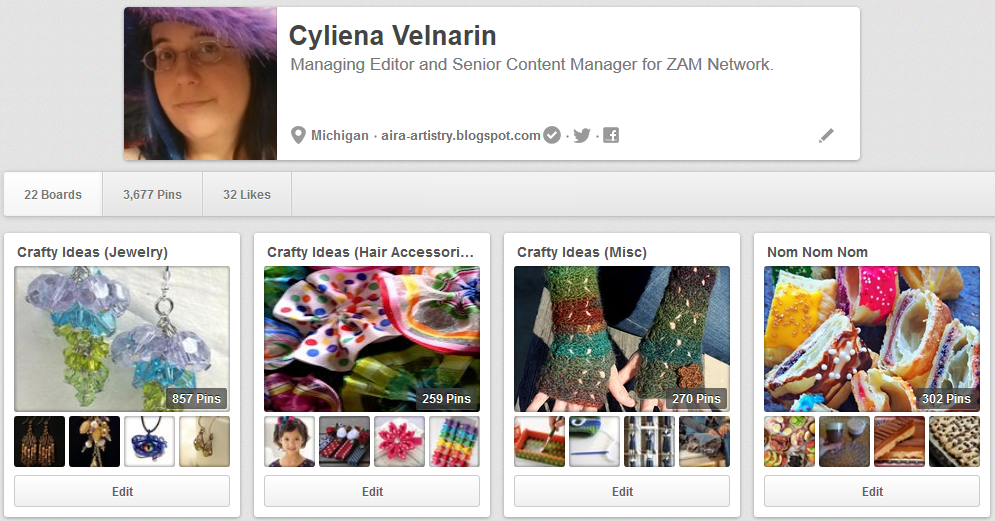Click the pencil edit profile icon
995x521 pixels.
[826, 136]
